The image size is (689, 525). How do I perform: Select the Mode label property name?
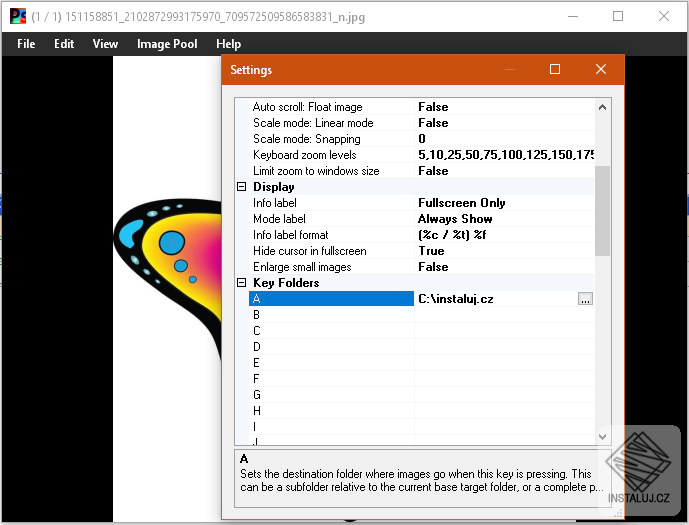(279, 219)
